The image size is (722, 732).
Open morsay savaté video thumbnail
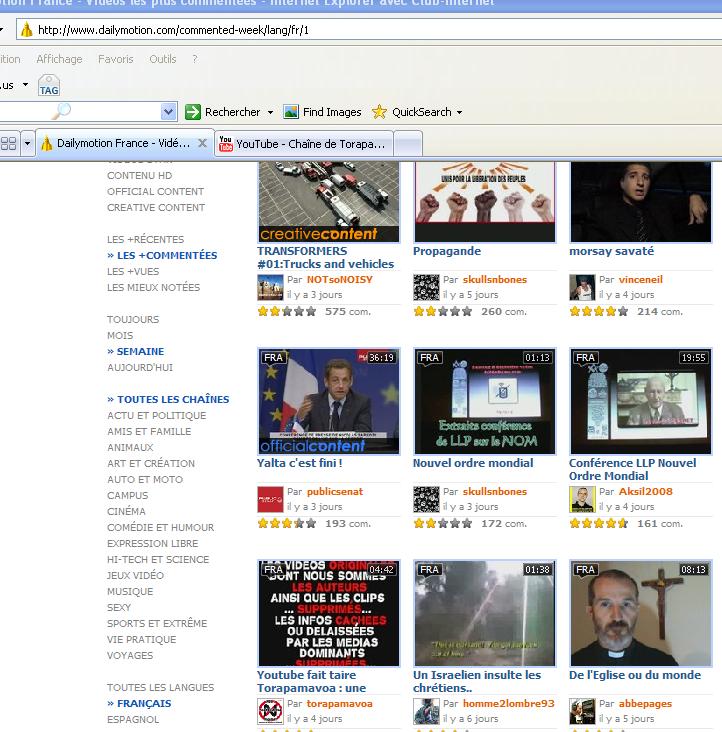point(641,202)
